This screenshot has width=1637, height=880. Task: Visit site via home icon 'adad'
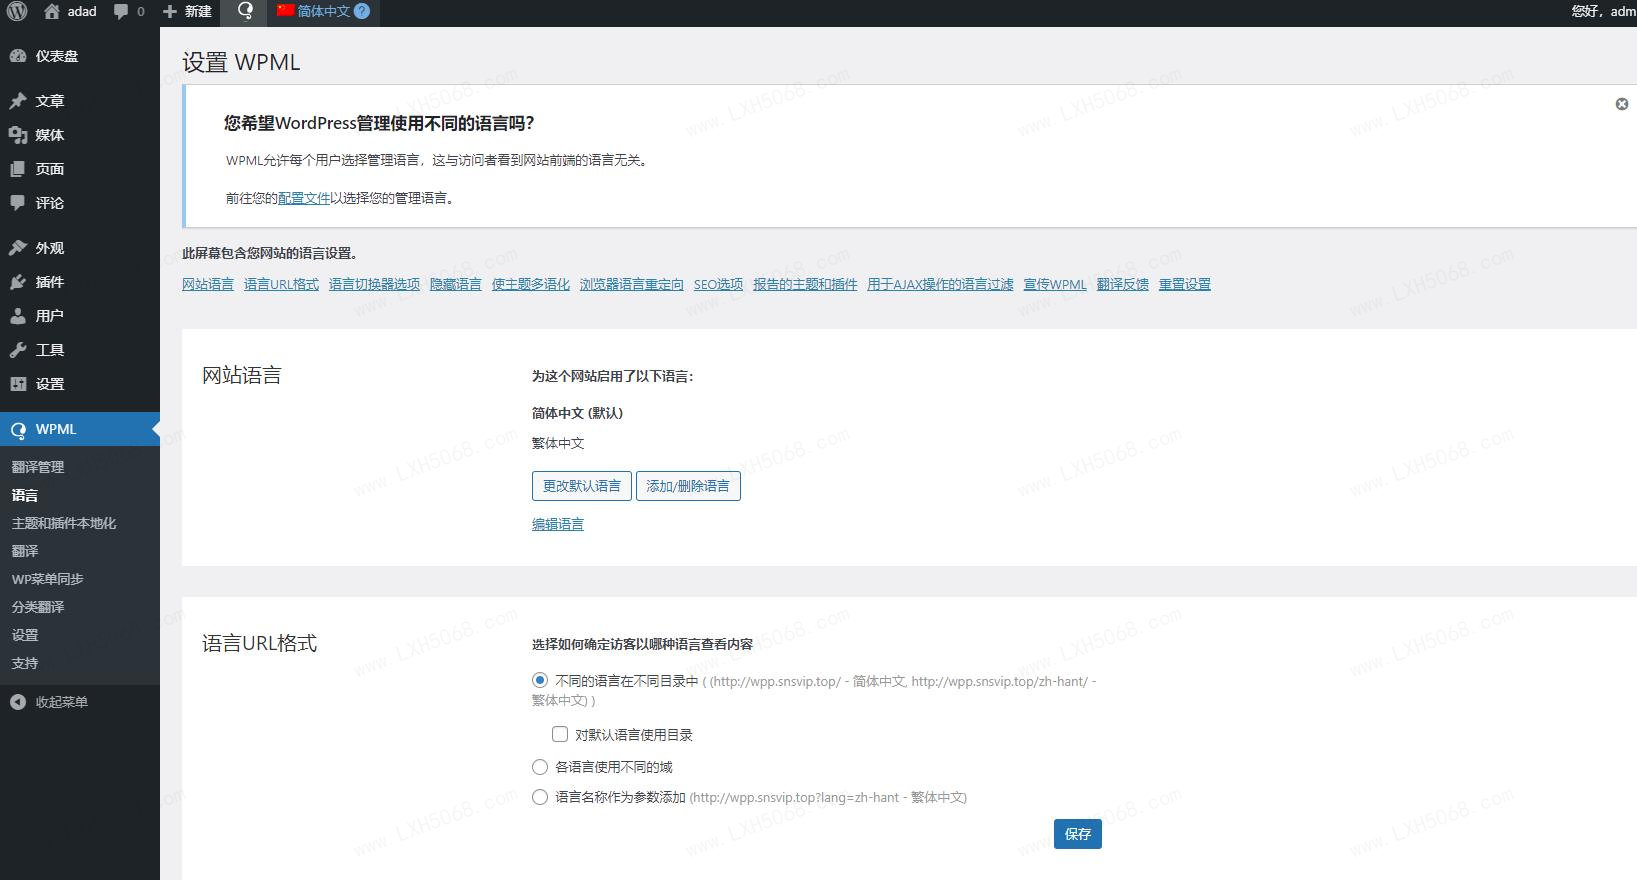point(70,11)
